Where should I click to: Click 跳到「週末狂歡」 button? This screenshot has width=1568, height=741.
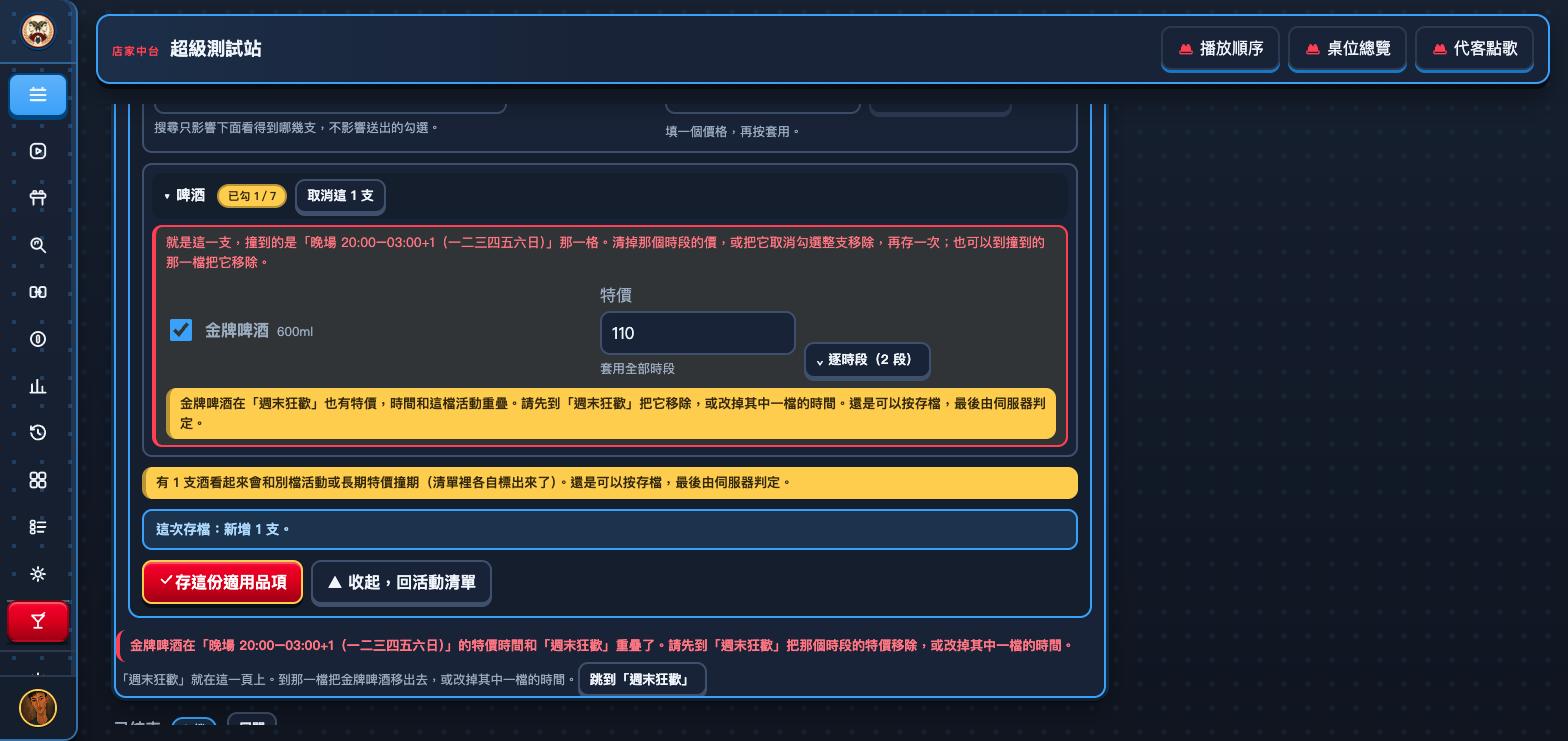point(641,680)
